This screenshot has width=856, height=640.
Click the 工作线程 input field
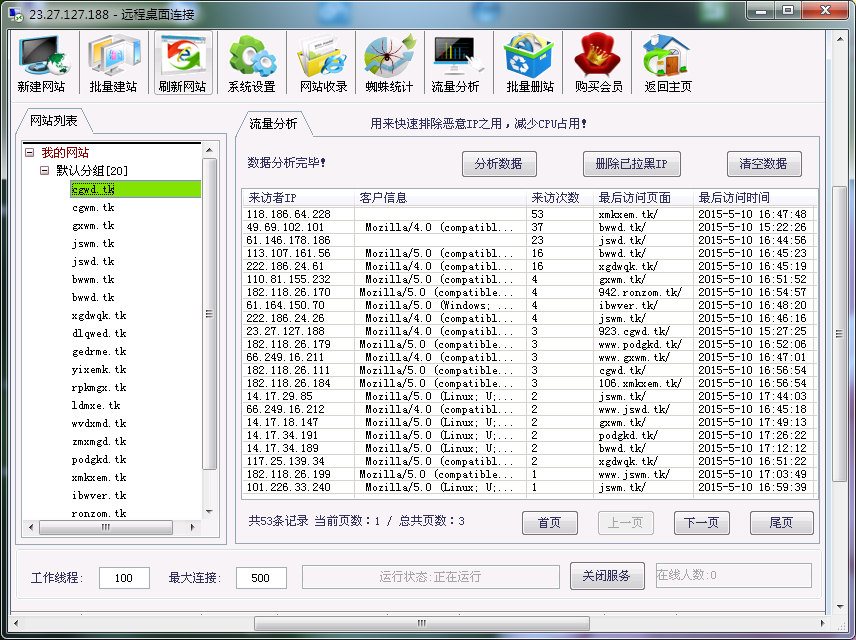(124, 578)
